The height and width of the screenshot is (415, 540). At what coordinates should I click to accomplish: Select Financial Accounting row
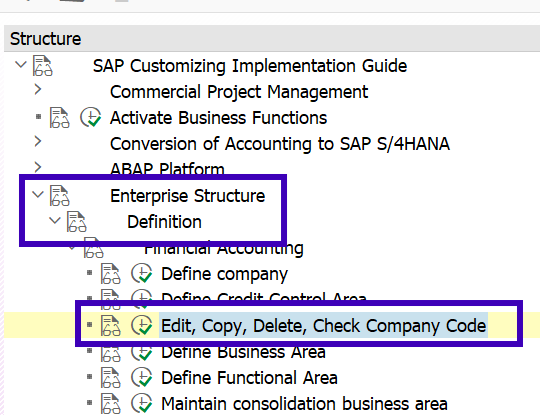pos(224,249)
